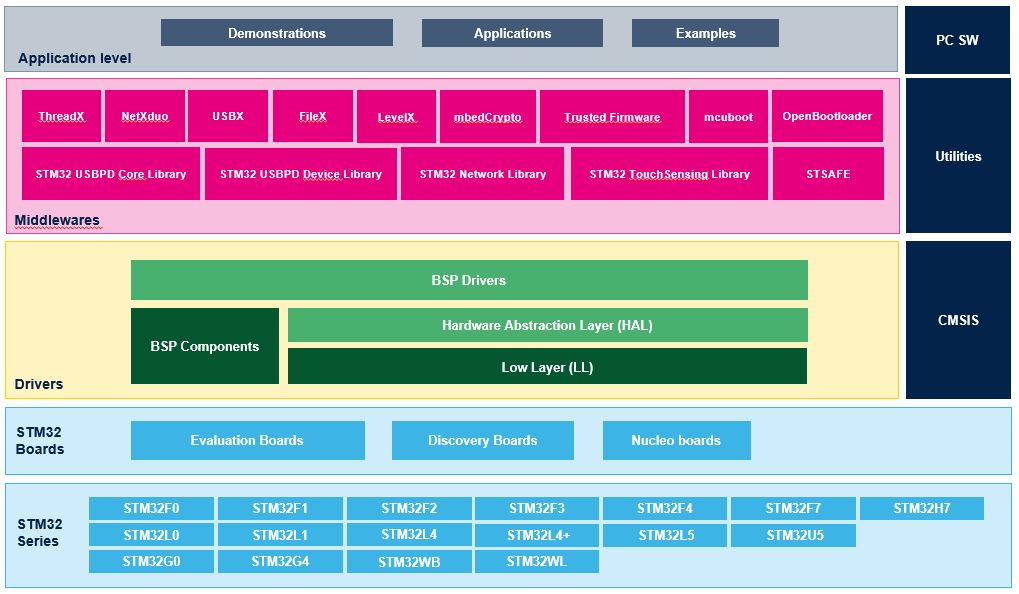
Task: Select the BSP Components block
Action: coord(204,346)
